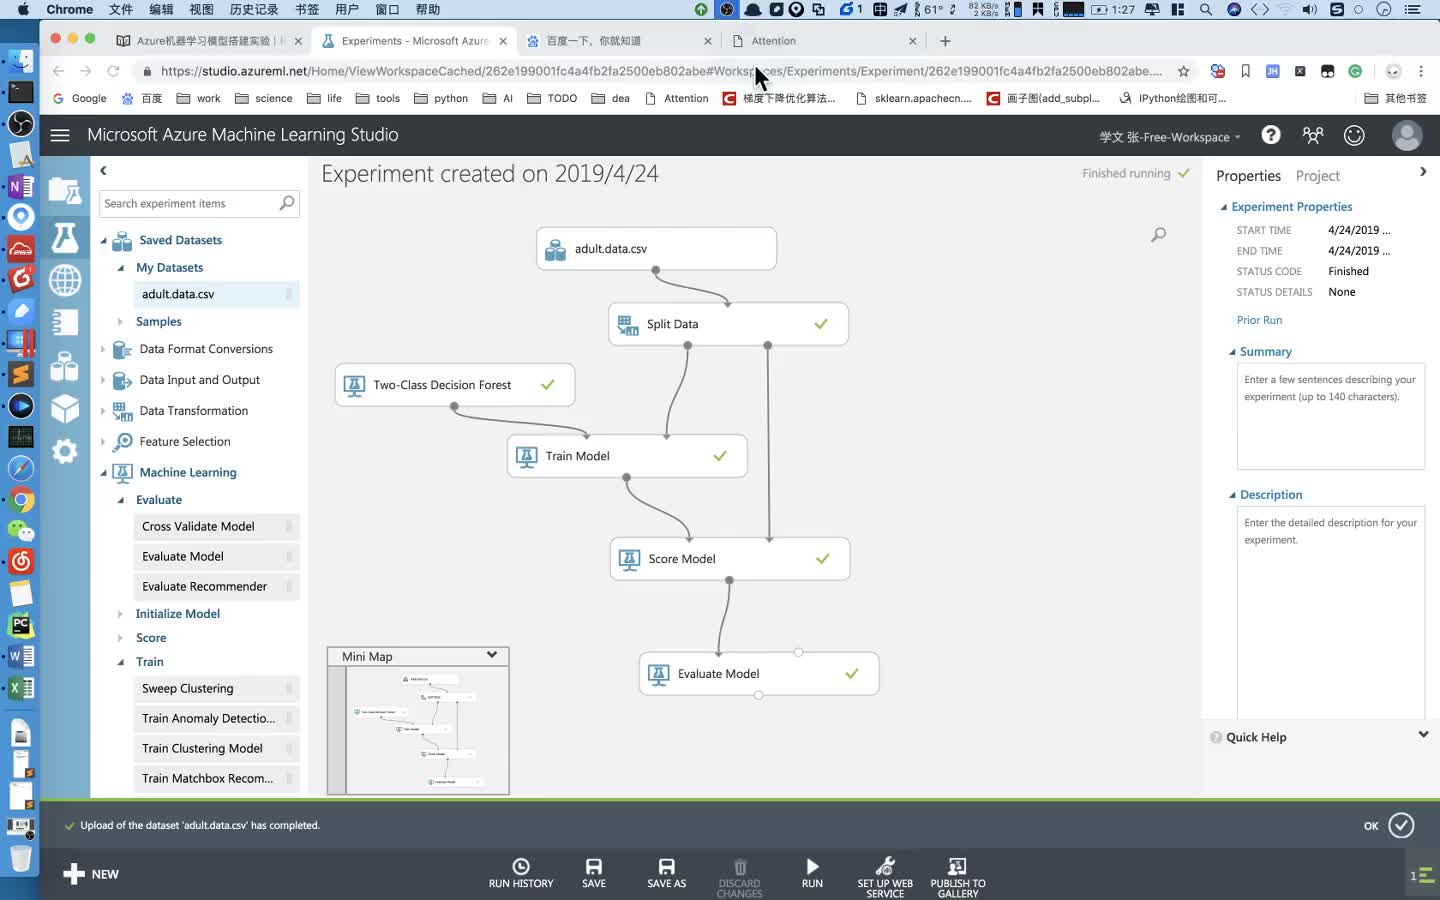Image resolution: width=1440 pixels, height=900 pixels.
Task: Collapse the My Datasets node
Action: 120,268
